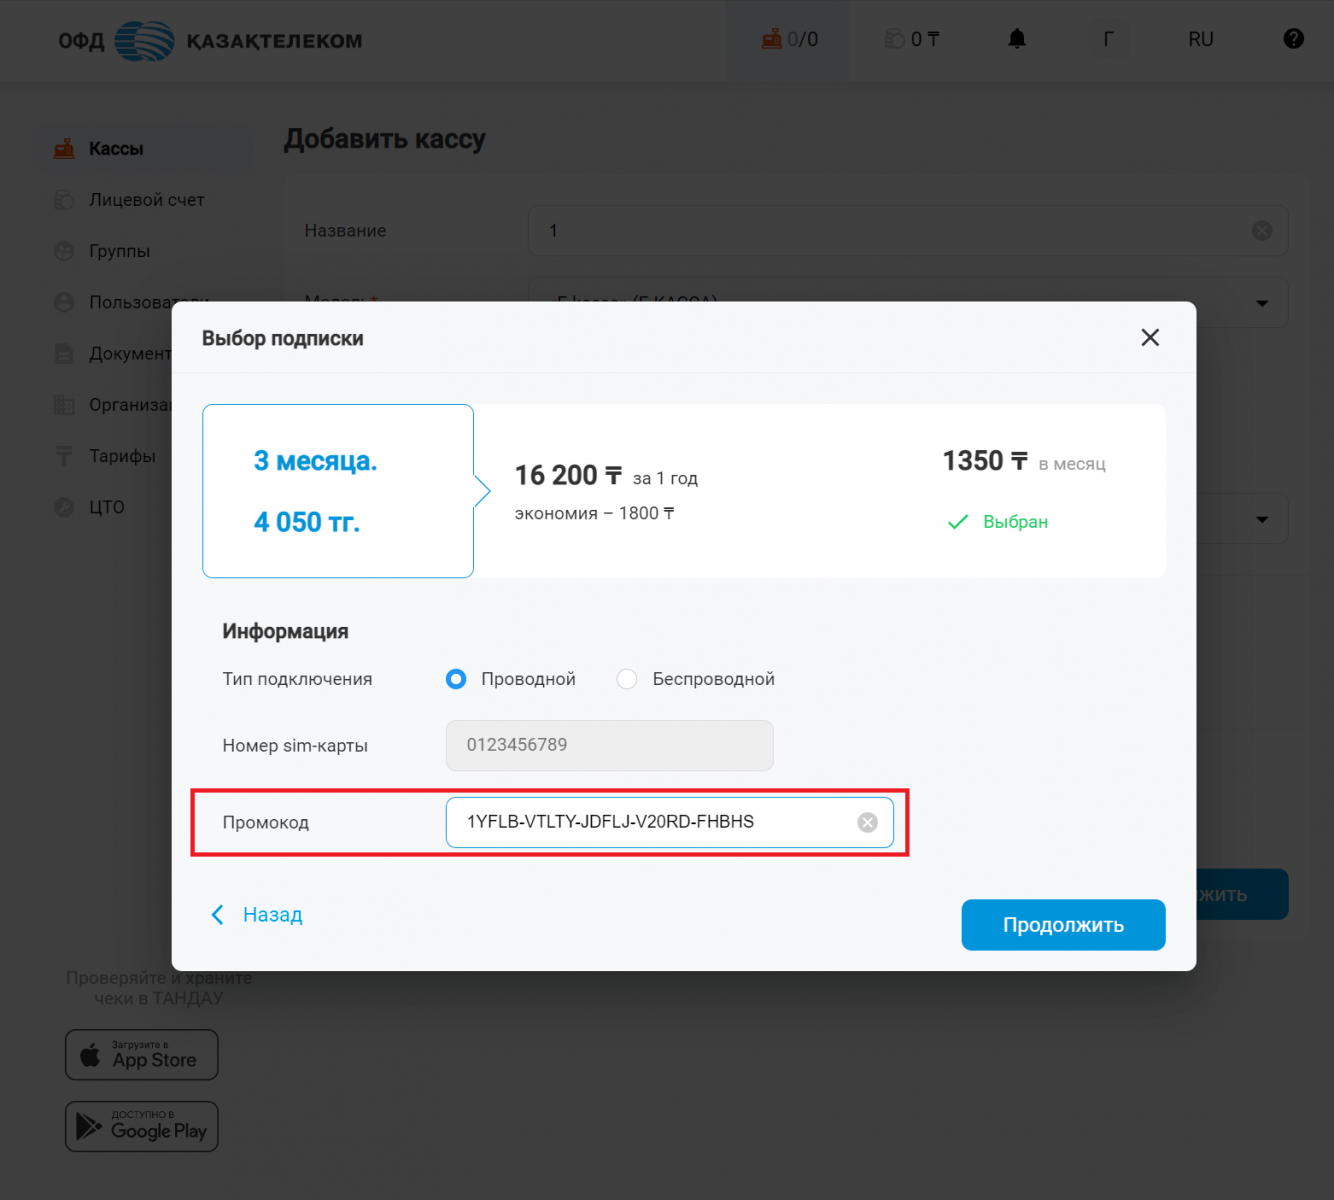Viewport: 1334px width, 1200px height.
Task: Go back with the Назад link
Action: (x=257, y=915)
